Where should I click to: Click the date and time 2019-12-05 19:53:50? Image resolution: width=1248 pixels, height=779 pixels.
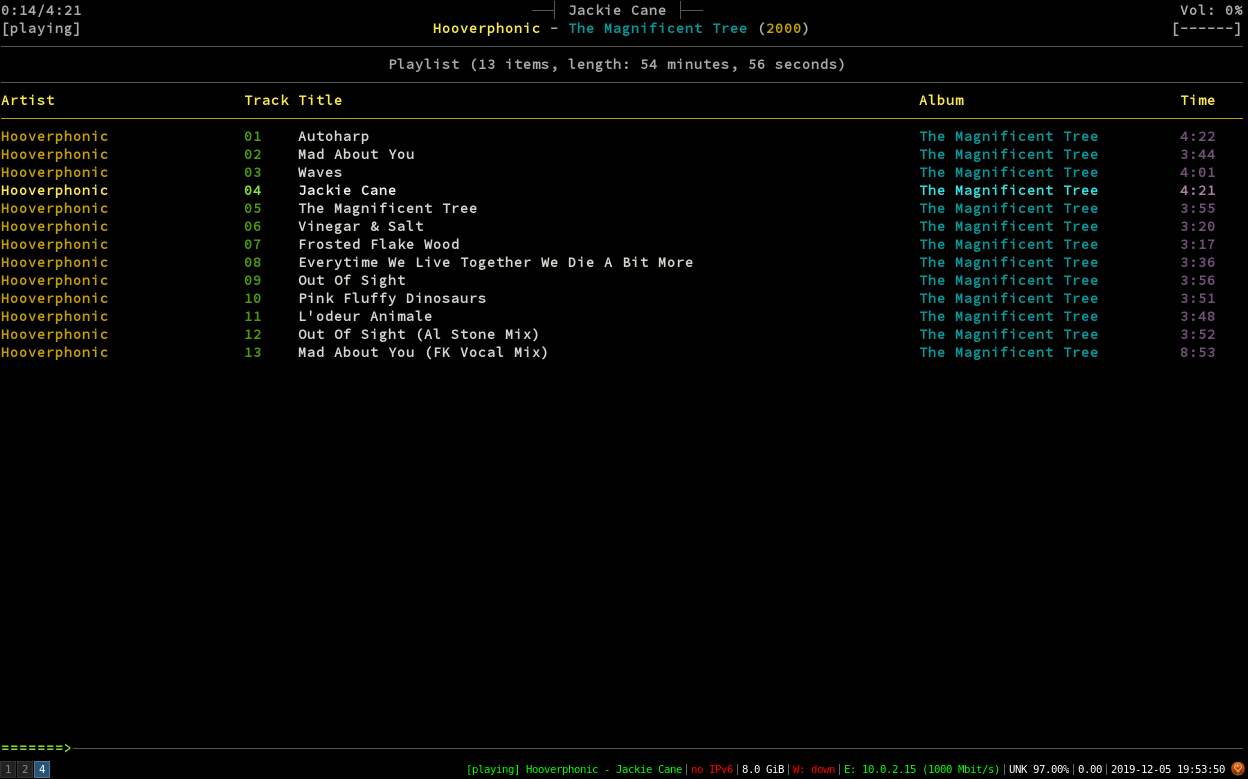[x=1168, y=769]
